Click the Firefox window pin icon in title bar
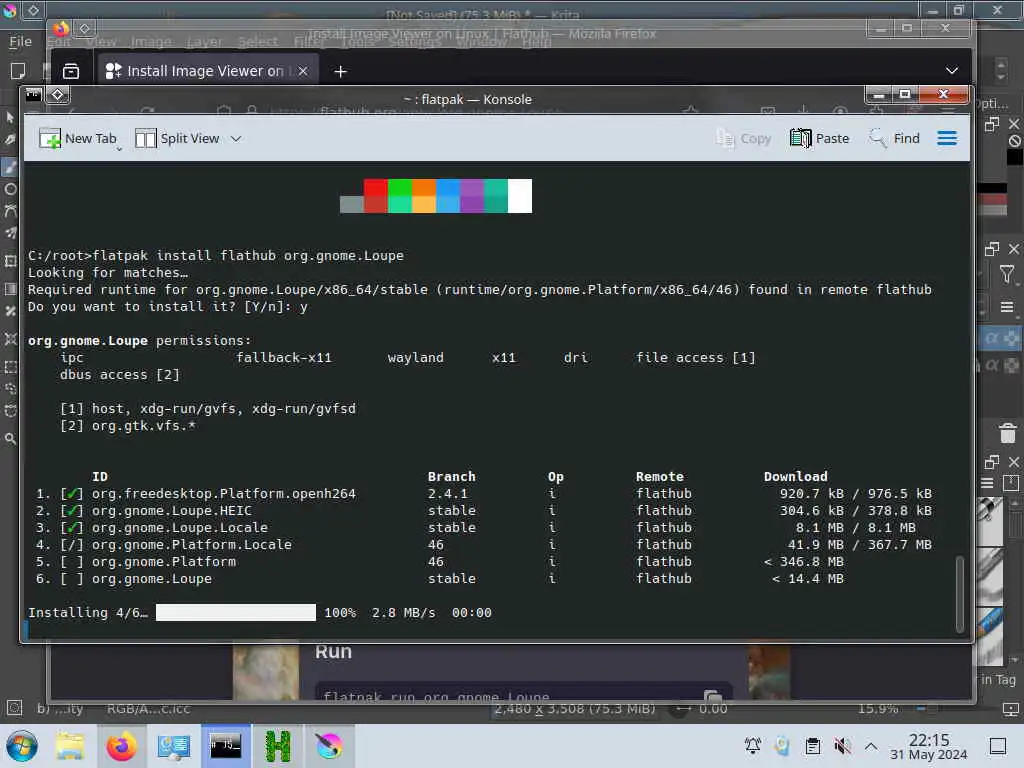 click(85, 28)
